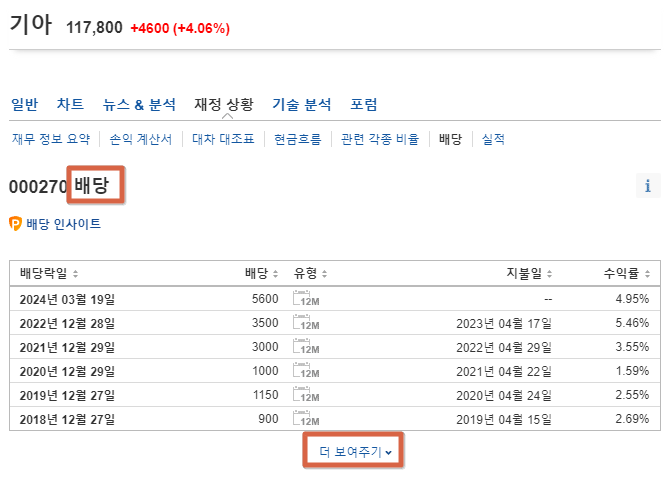Image resolution: width=672 pixels, height=478 pixels.
Task: Click the stock name 기아 heading
Action: click(31, 24)
